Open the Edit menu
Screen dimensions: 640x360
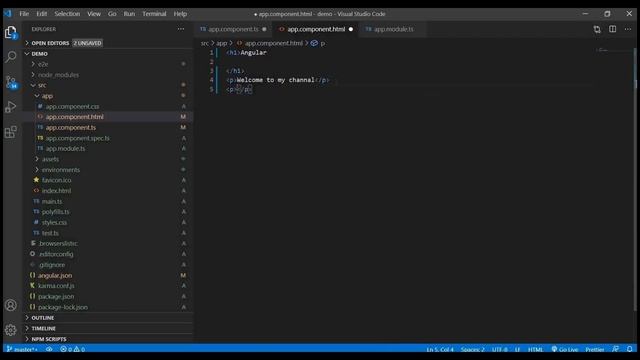click(x=42, y=13)
